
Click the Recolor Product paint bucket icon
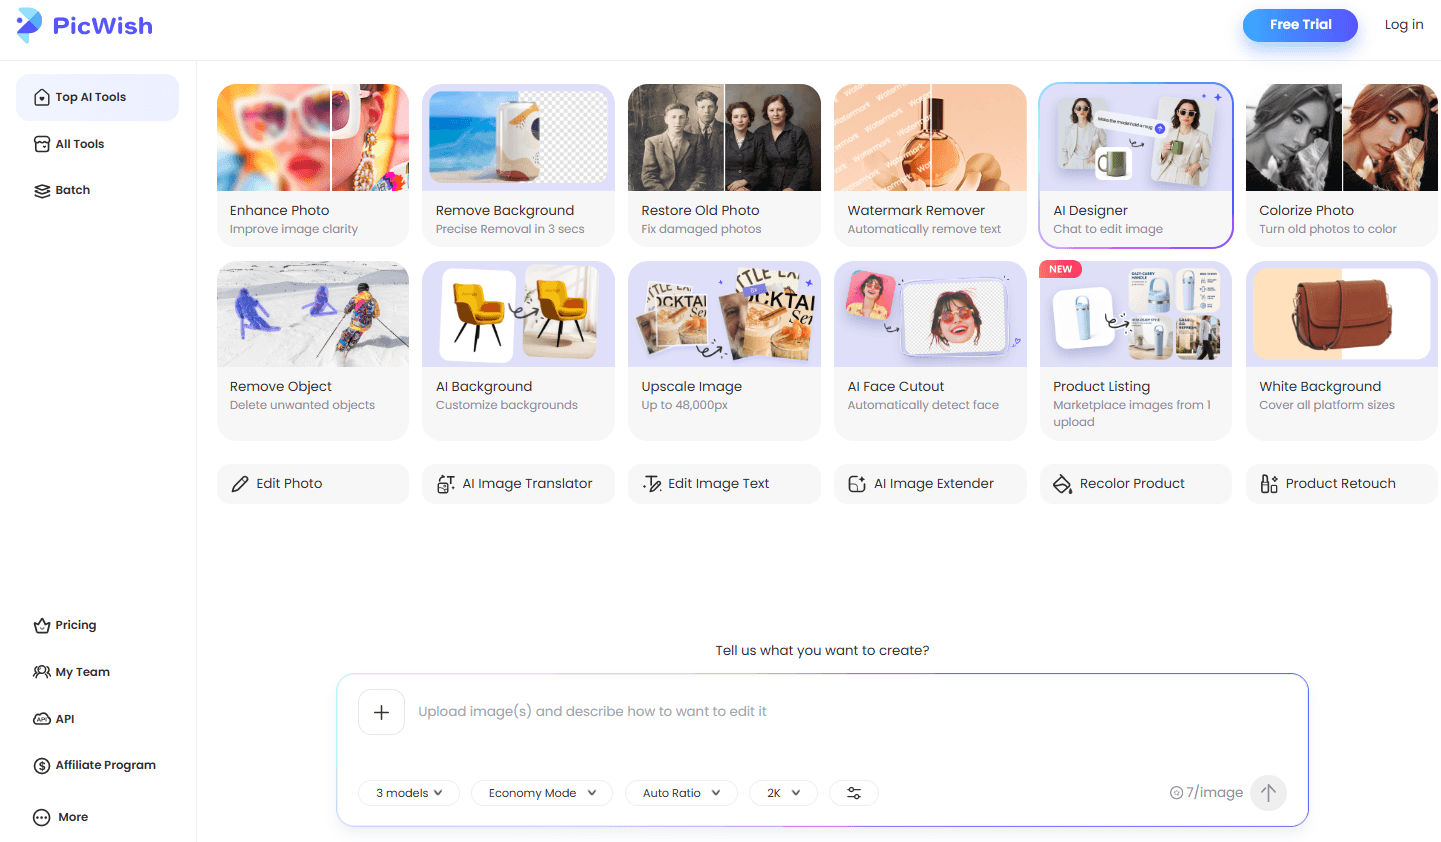(x=1062, y=484)
